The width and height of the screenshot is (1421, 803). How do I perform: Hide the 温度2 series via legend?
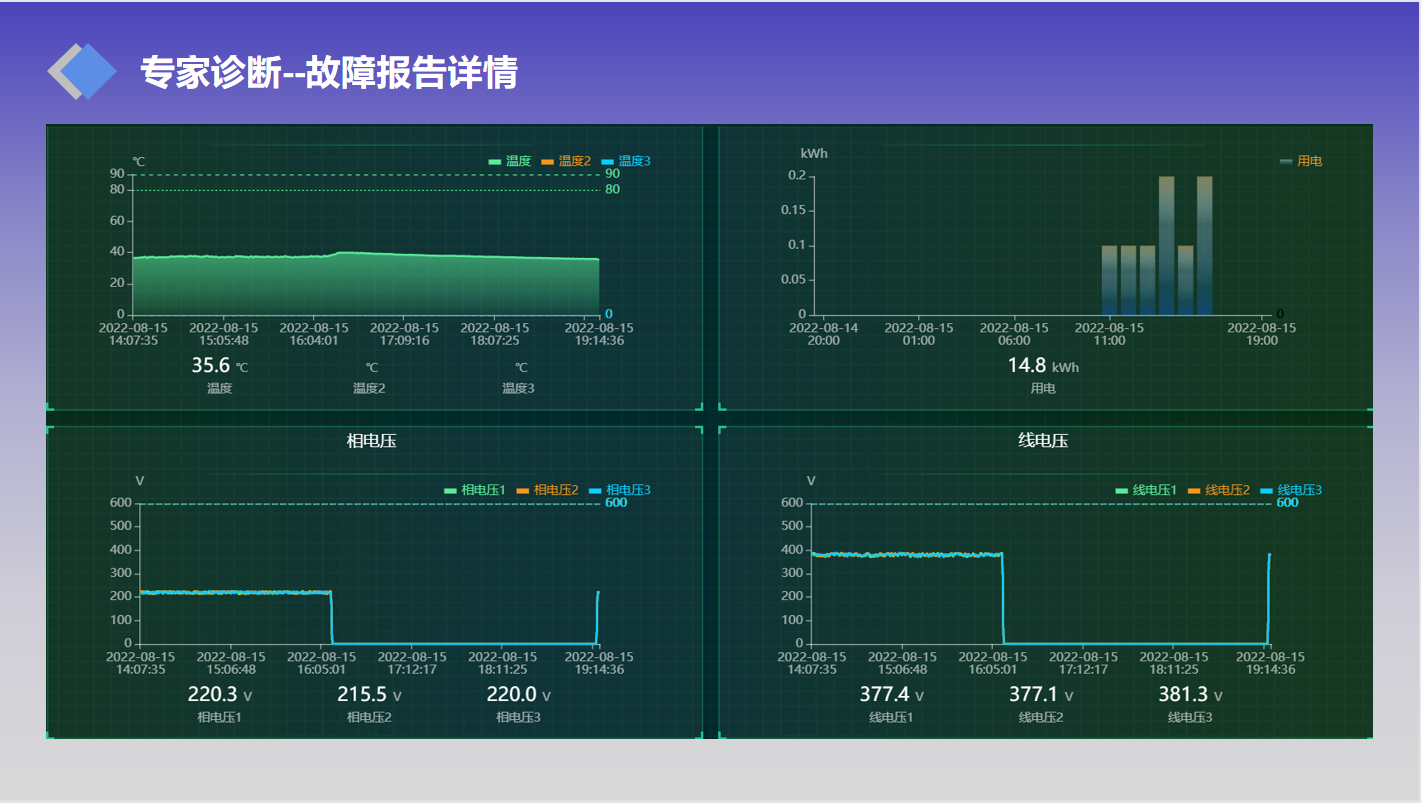565,161
